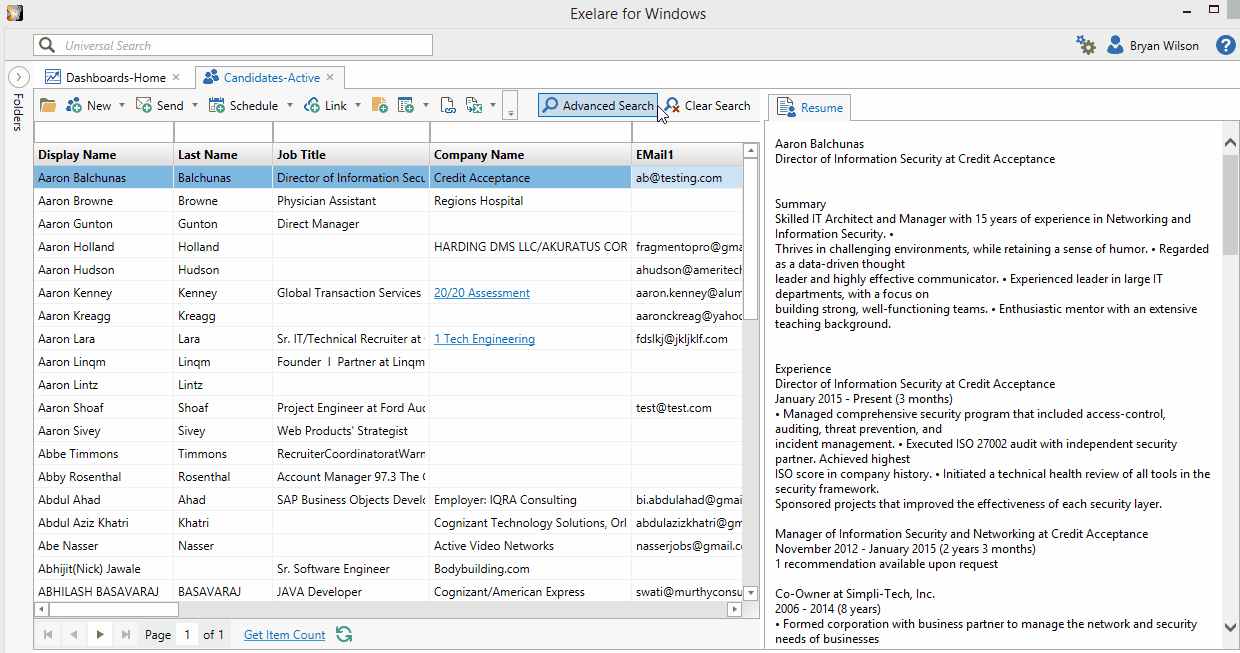Open the 1 Tech Engineering company link
Image resolution: width=1240 pixels, height=653 pixels.
tap(485, 339)
